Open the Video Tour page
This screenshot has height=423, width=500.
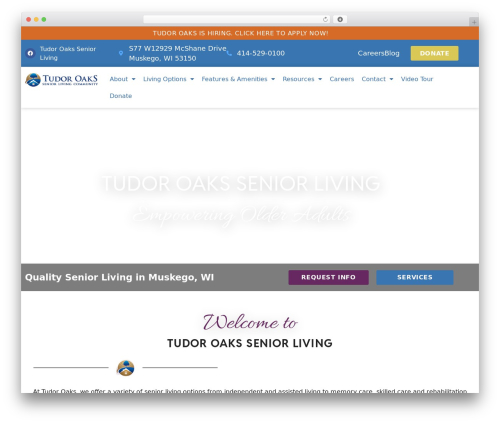pos(417,79)
